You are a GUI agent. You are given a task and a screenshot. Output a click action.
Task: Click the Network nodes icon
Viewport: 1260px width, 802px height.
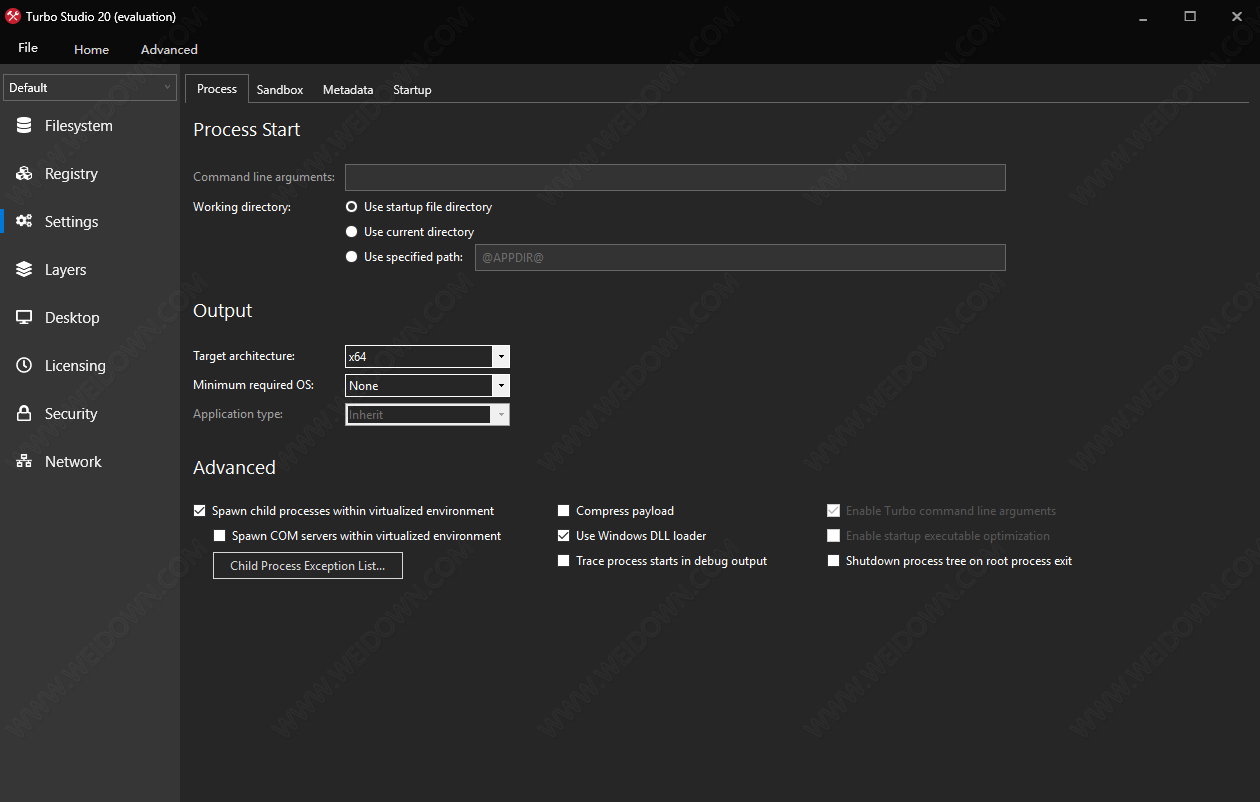pyautogui.click(x=24, y=462)
